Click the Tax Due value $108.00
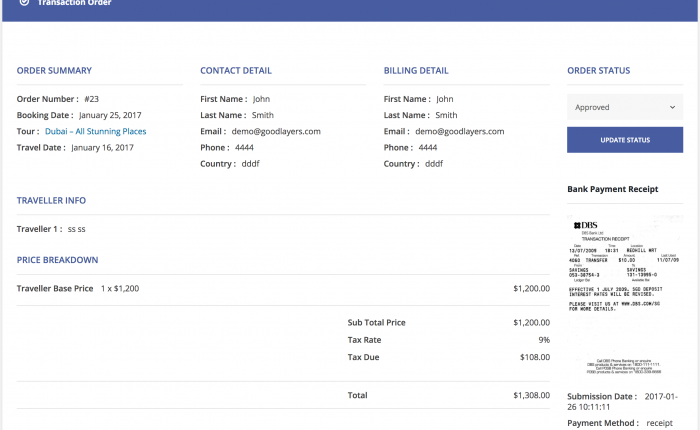The height and width of the screenshot is (430, 700). pos(535,357)
